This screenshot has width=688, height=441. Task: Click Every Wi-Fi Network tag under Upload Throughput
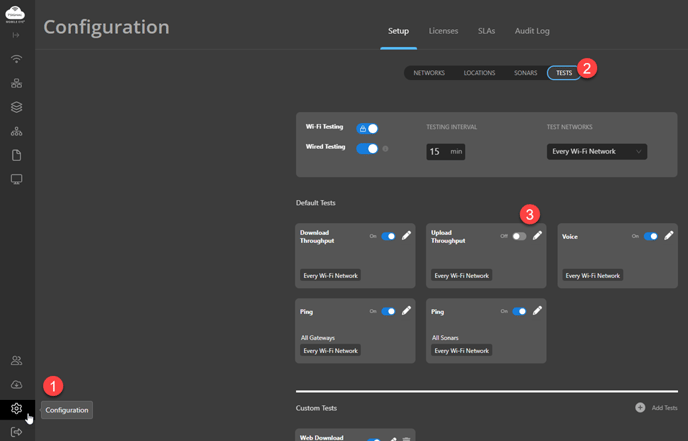click(461, 276)
